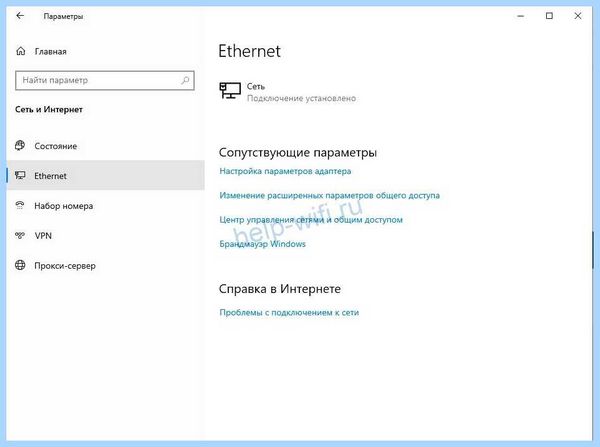Open the Набор номера section
The image size is (600, 447).
point(106,206)
